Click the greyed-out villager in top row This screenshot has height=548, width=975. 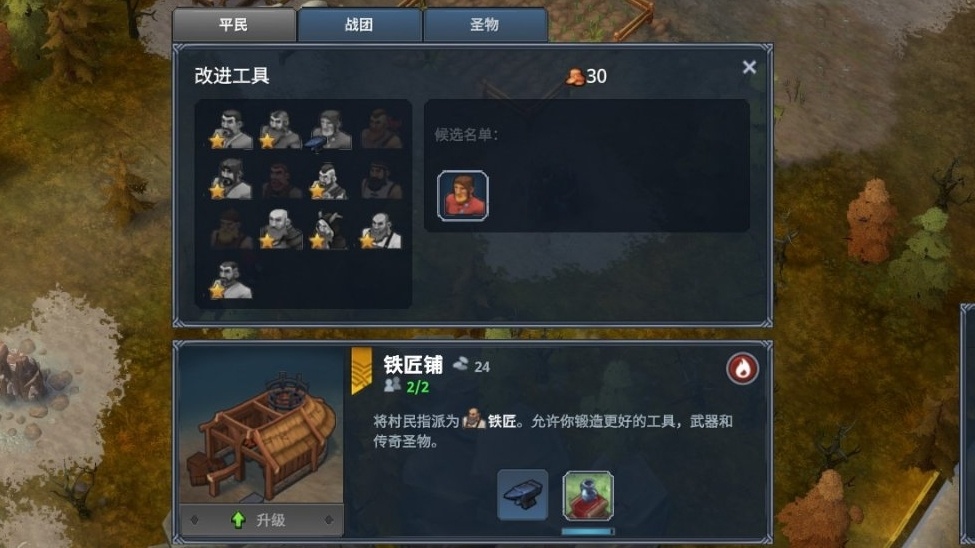381,129
